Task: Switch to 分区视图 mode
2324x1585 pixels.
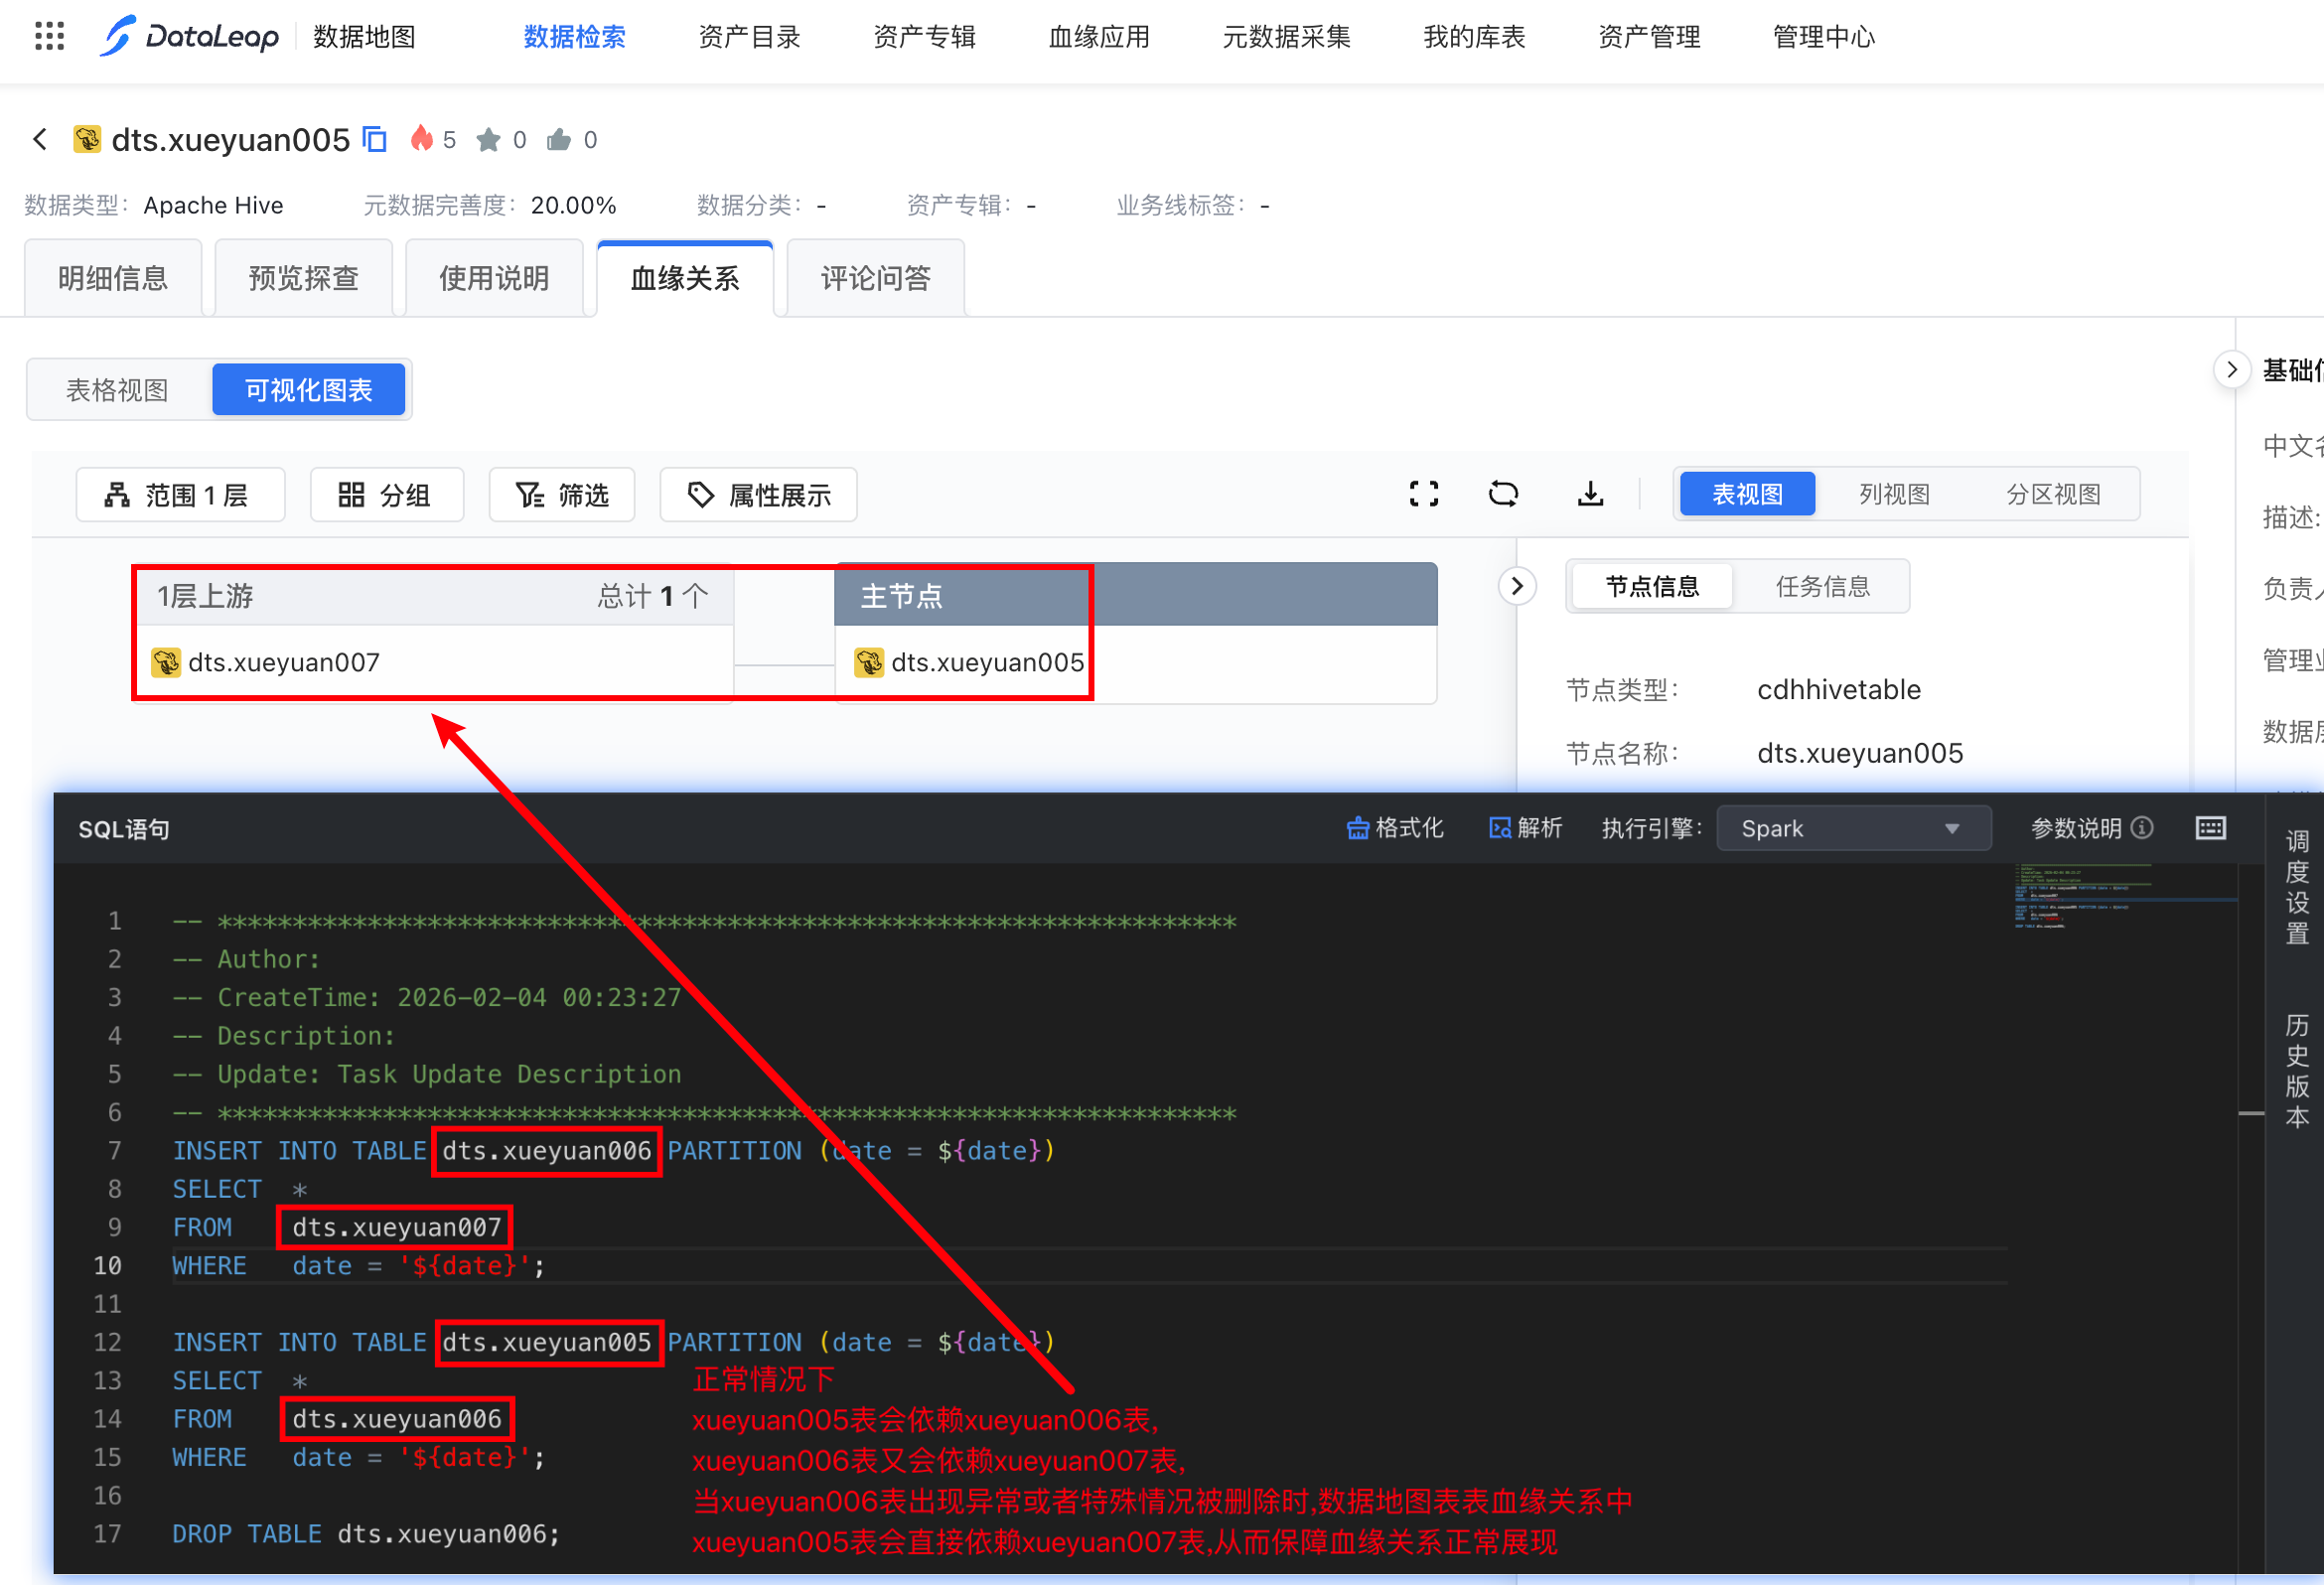Action: pos(2052,494)
